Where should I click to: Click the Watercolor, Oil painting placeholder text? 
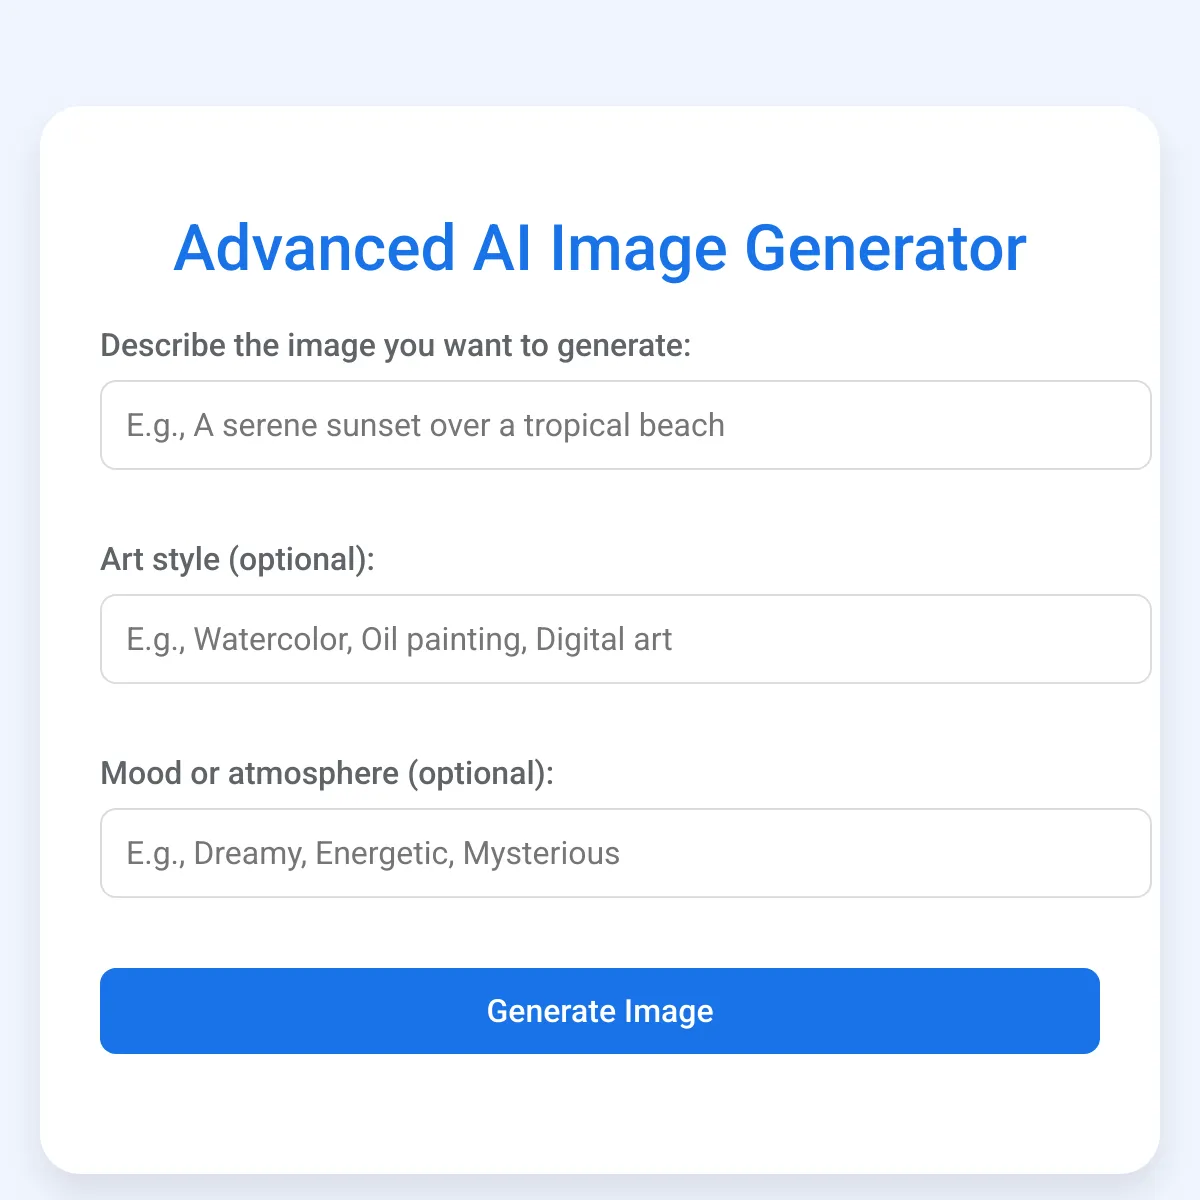point(399,639)
